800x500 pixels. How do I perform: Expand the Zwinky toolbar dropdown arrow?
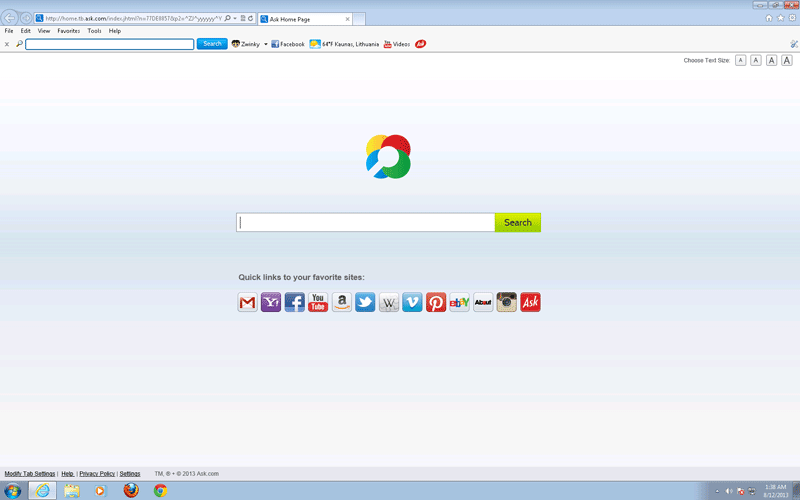[266, 44]
